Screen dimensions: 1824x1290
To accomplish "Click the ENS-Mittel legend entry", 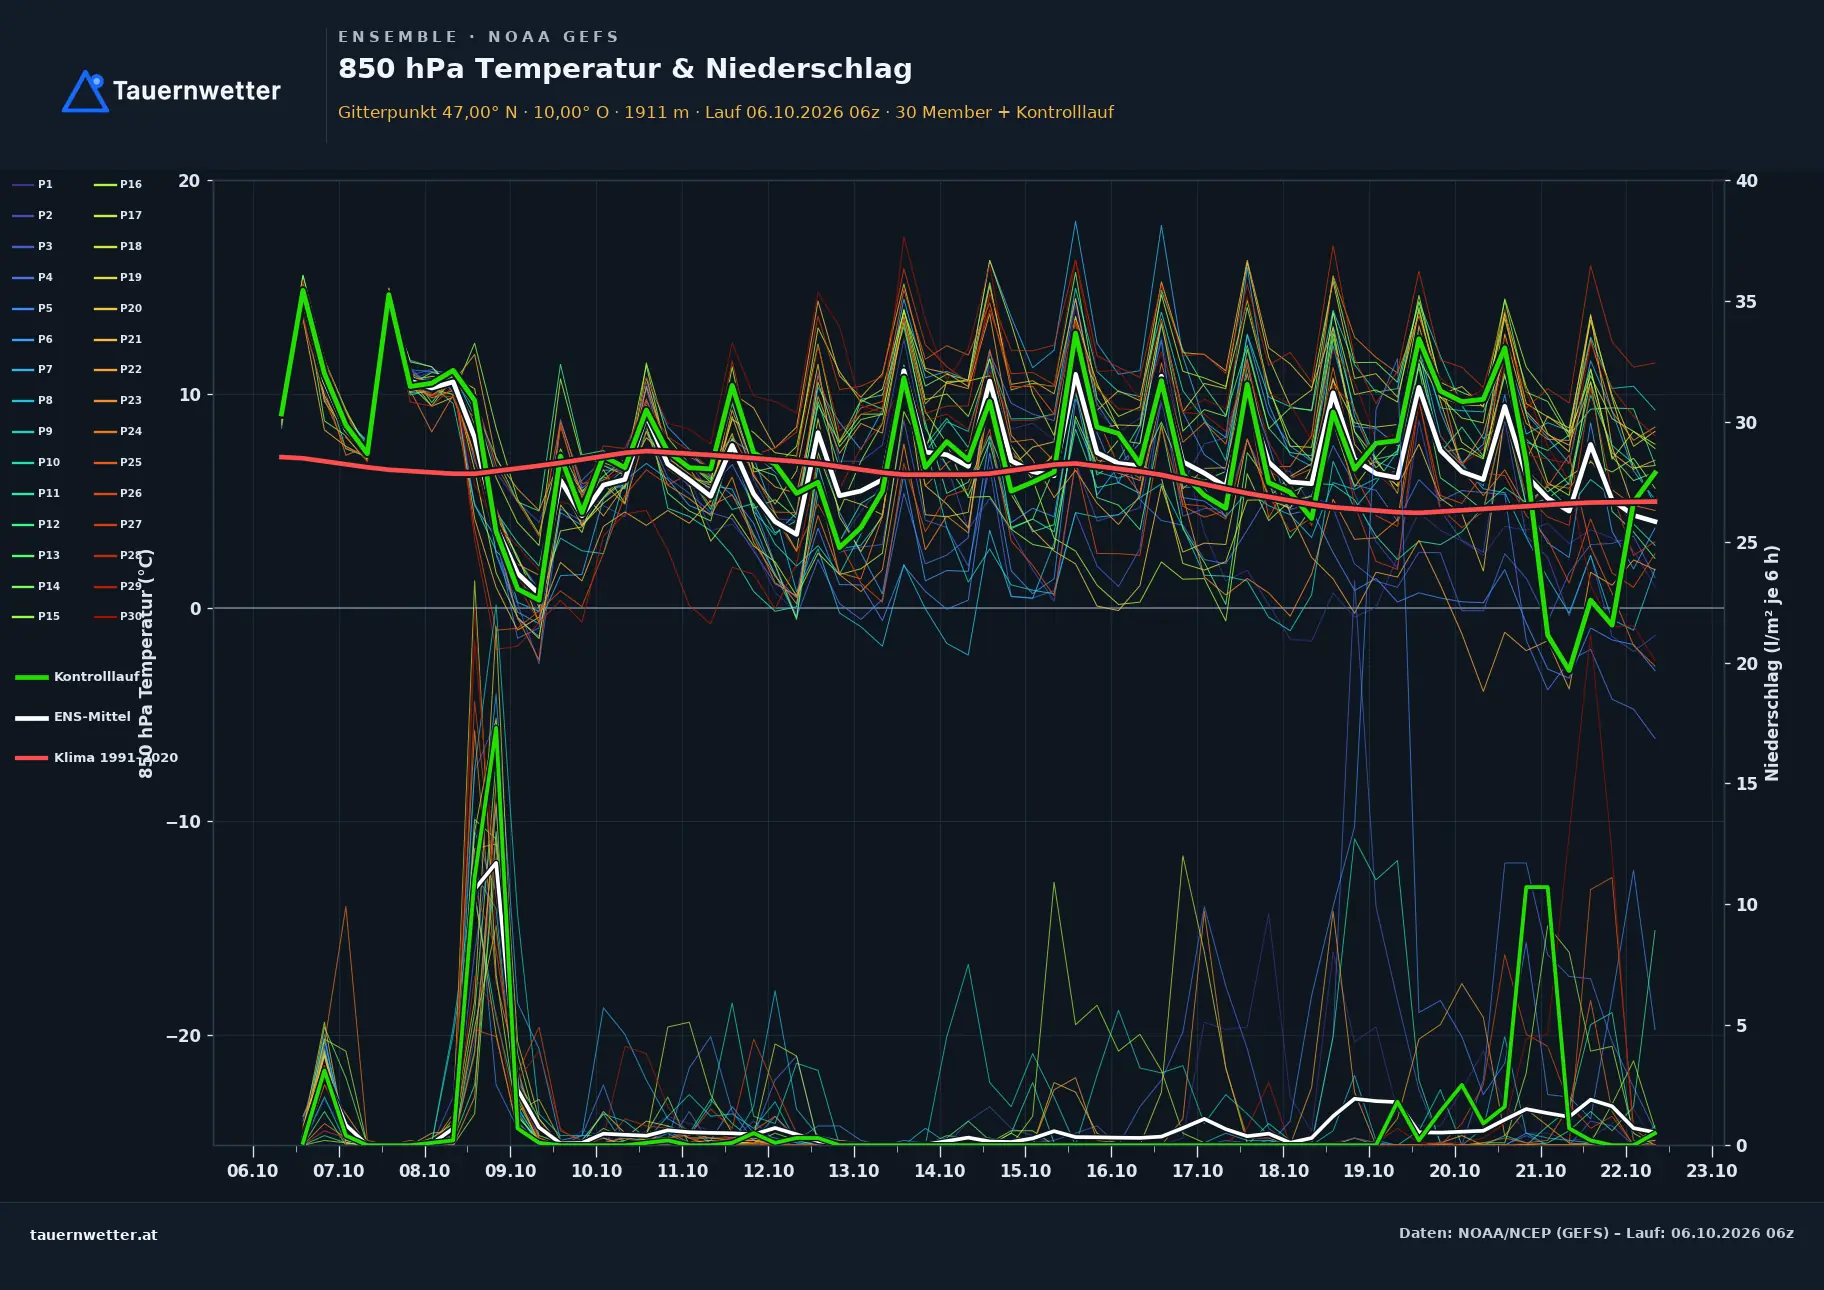I will (73, 717).
